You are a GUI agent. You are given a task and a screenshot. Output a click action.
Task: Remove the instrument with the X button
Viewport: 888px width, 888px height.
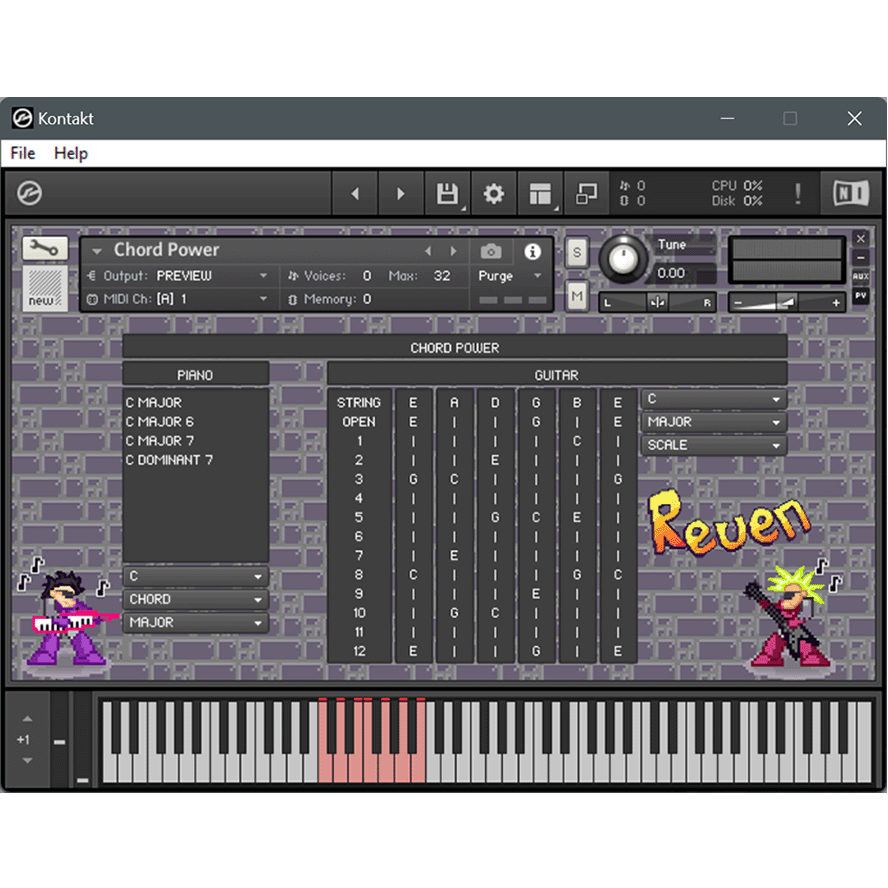861,238
